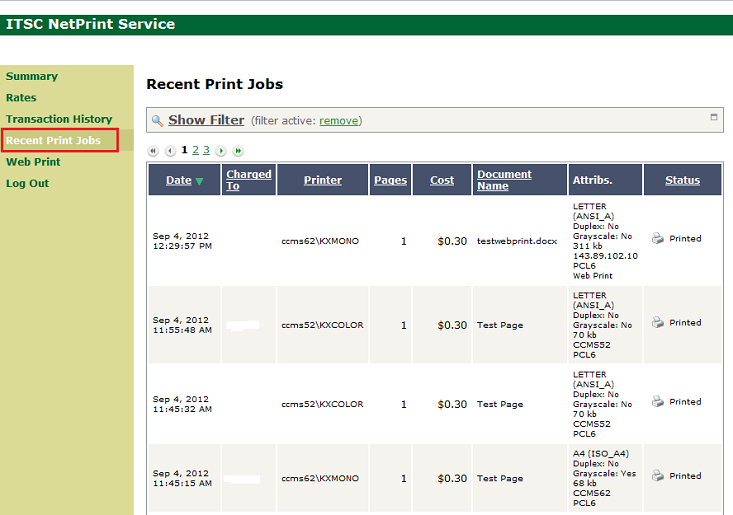Open Recent Print Jobs in sidebar
Viewport: 733px width, 515px height.
[53, 141]
